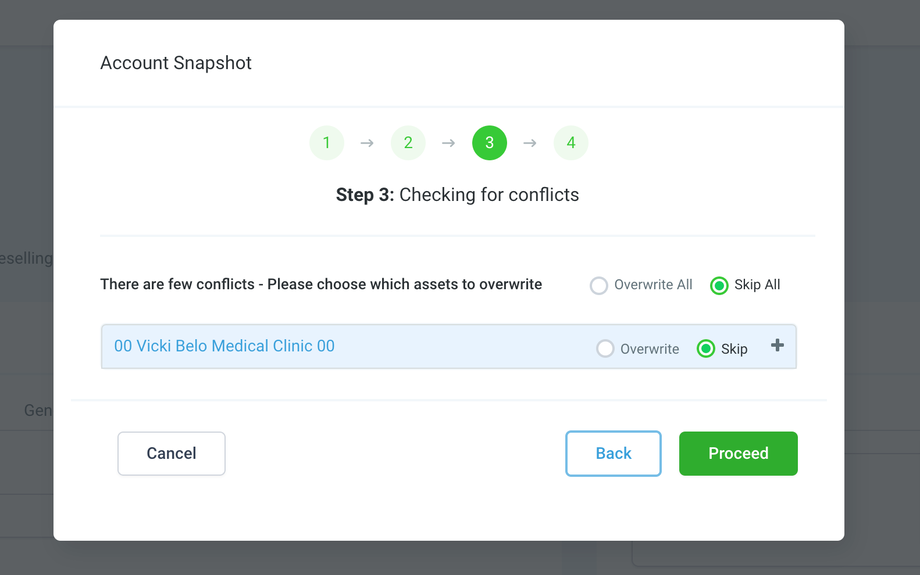Click the step 4 circle indicator
The width and height of the screenshot is (920, 575).
coord(571,143)
